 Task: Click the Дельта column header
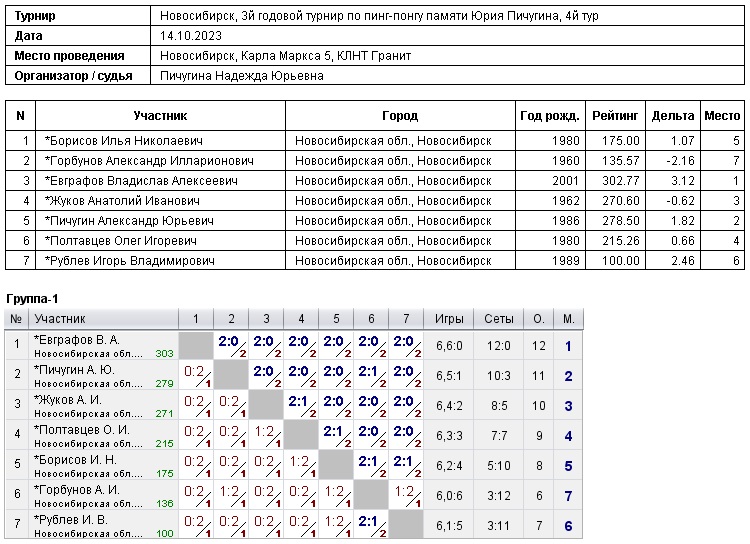[x=672, y=116]
